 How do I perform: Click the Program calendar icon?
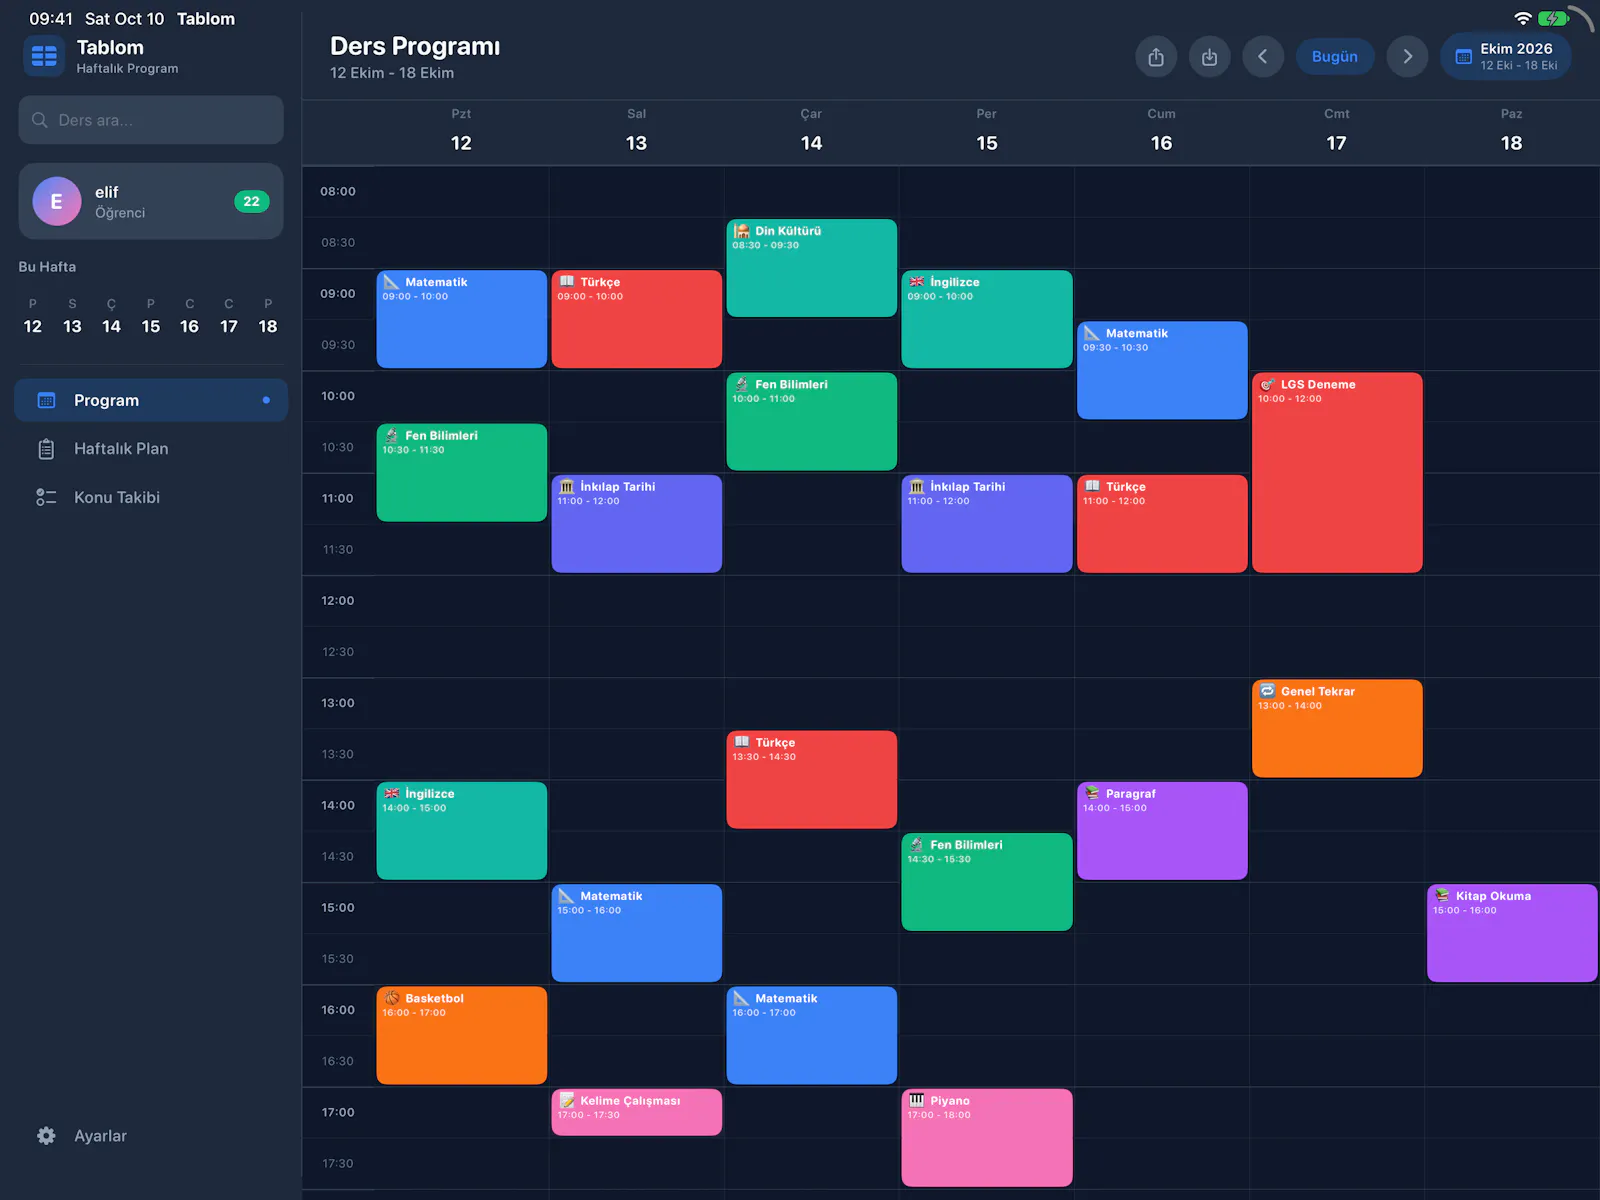coord(46,400)
